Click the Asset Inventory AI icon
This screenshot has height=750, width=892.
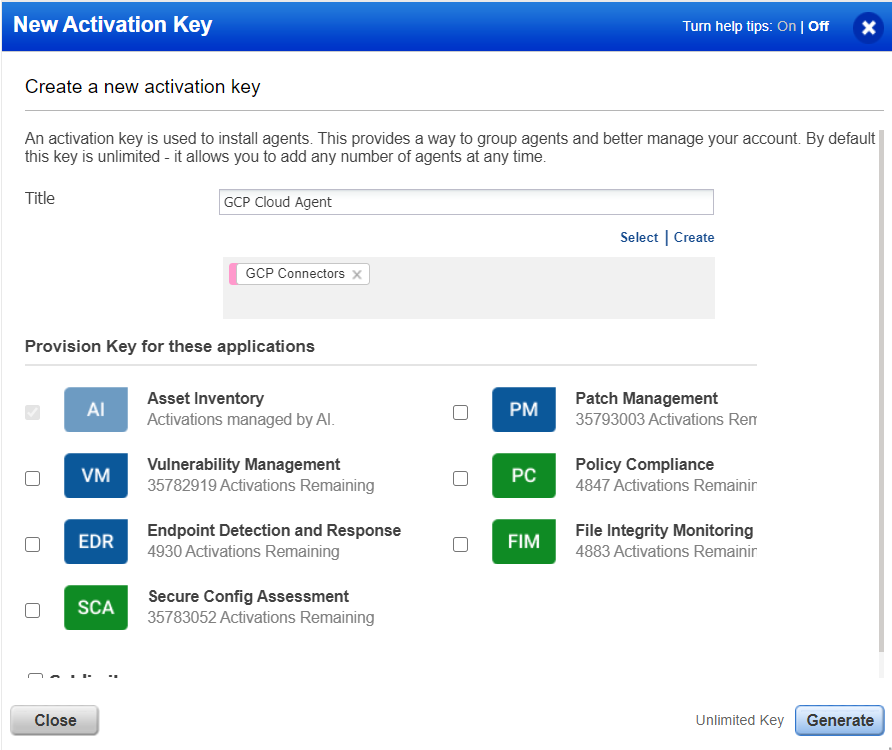point(95,409)
